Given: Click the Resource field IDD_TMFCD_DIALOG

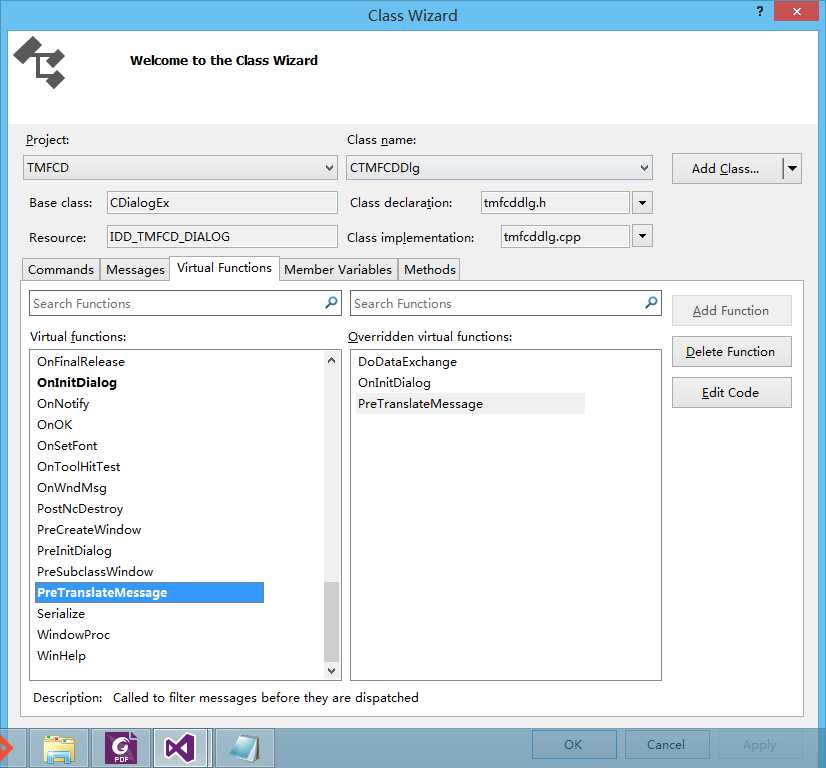Looking at the screenshot, I should (222, 237).
